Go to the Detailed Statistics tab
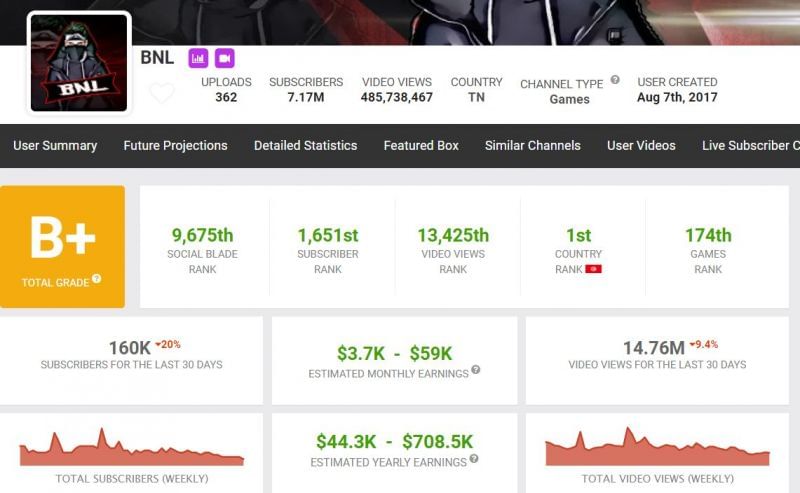The image size is (800, 493). click(x=305, y=146)
